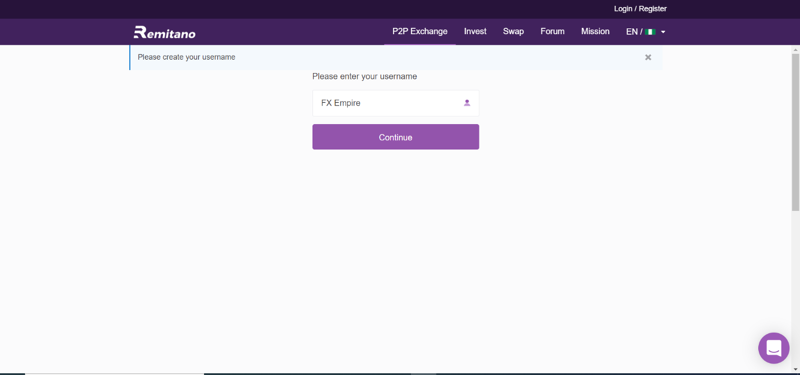Click the Nigeria flag icon
The image size is (800, 375).
pyautogui.click(x=650, y=32)
